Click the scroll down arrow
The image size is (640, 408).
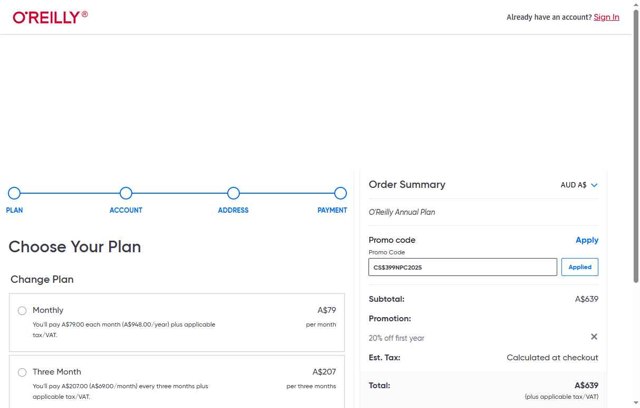636,404
